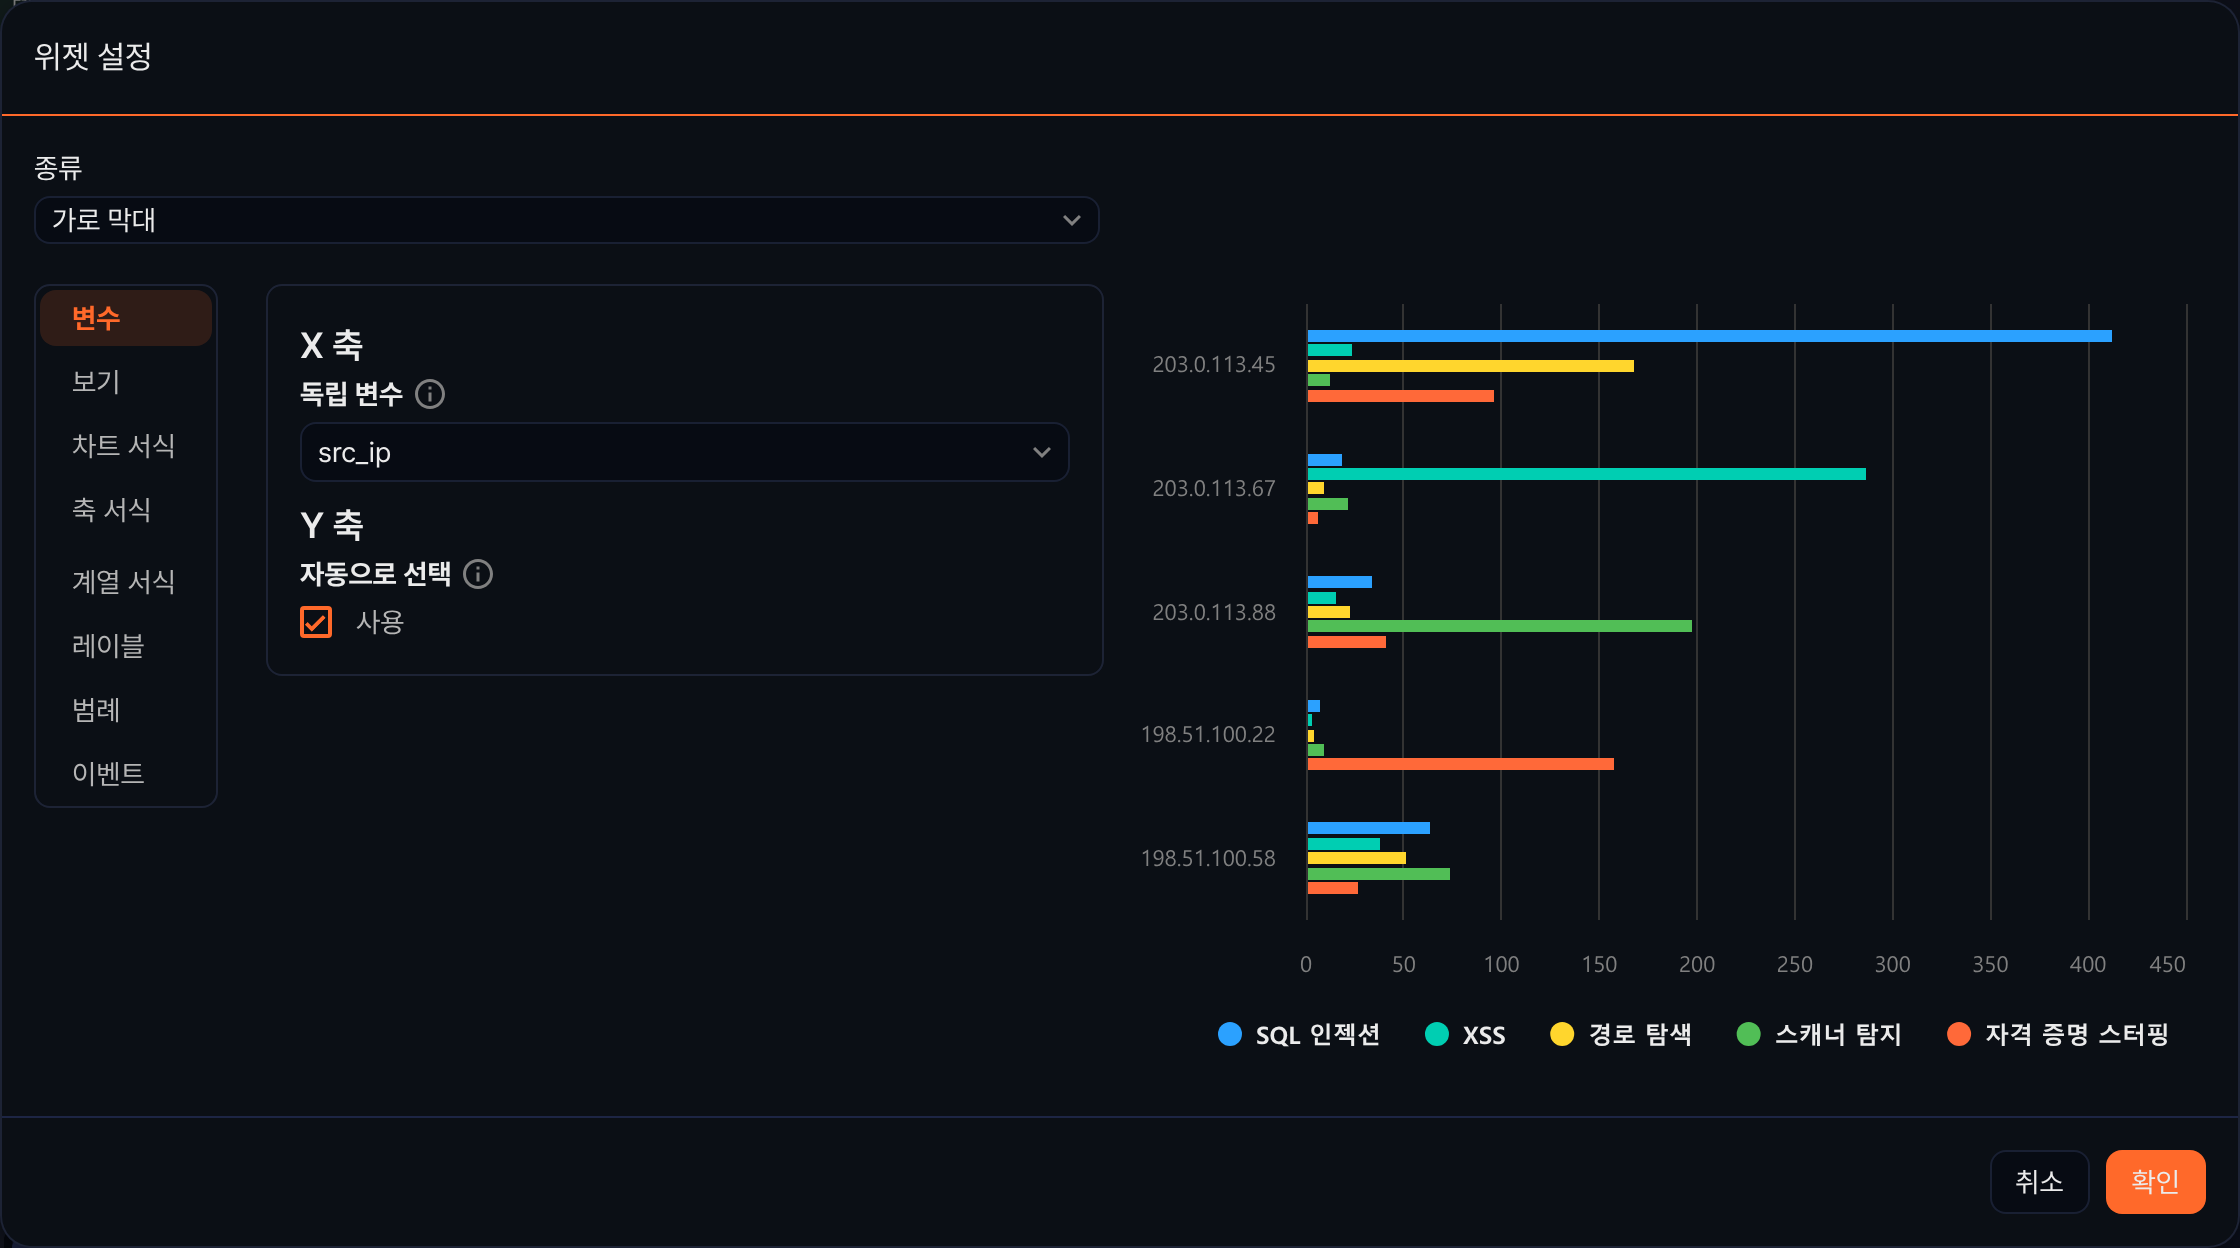Open the 이벤트 tab
The width and height of the screenshot is (2240, 1248).
click(126, 774)
